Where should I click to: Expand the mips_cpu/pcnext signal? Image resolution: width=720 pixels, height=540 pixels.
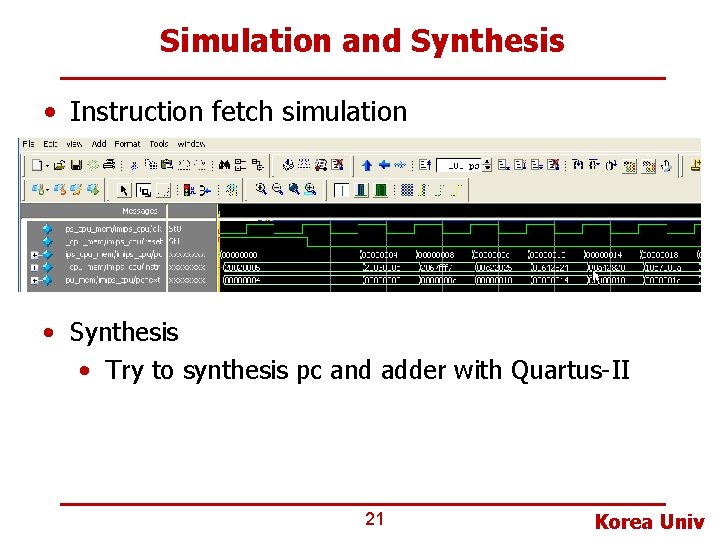(x=34, y=280)
